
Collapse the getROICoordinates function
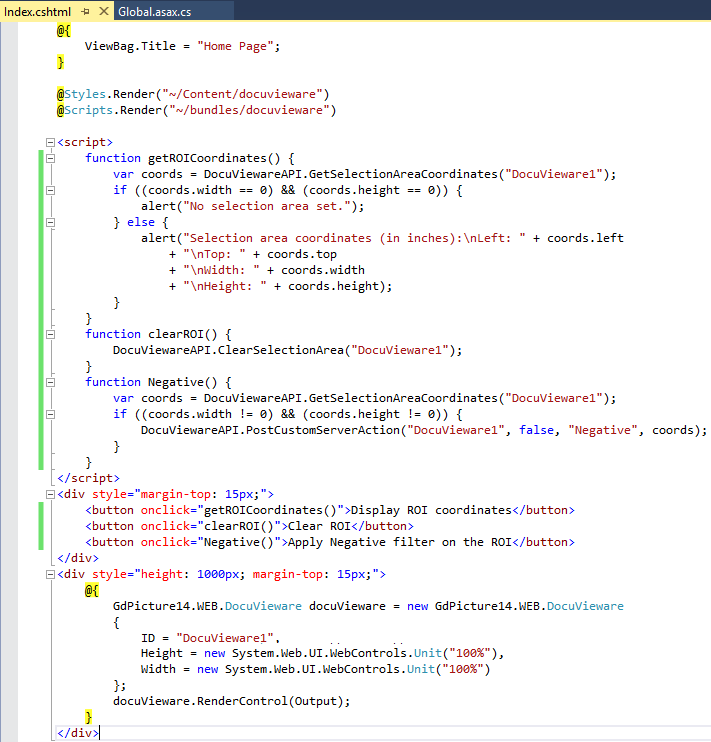coord(50,159)
